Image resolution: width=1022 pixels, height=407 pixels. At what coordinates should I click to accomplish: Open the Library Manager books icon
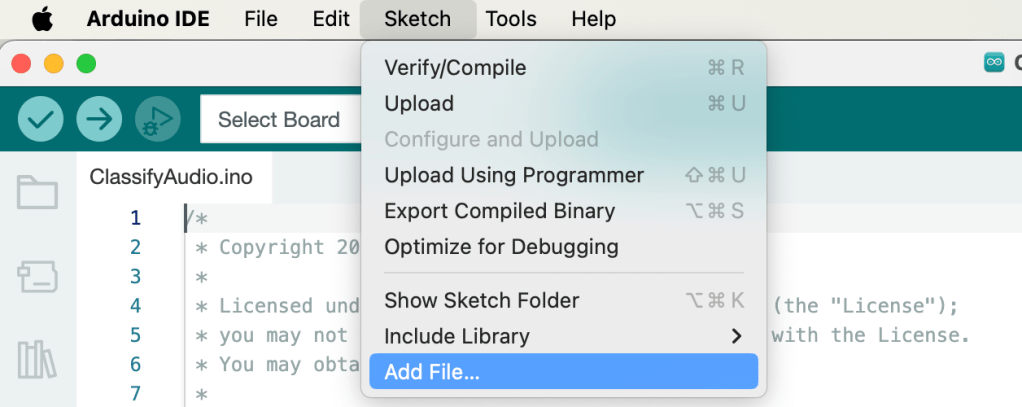[37, 360]
